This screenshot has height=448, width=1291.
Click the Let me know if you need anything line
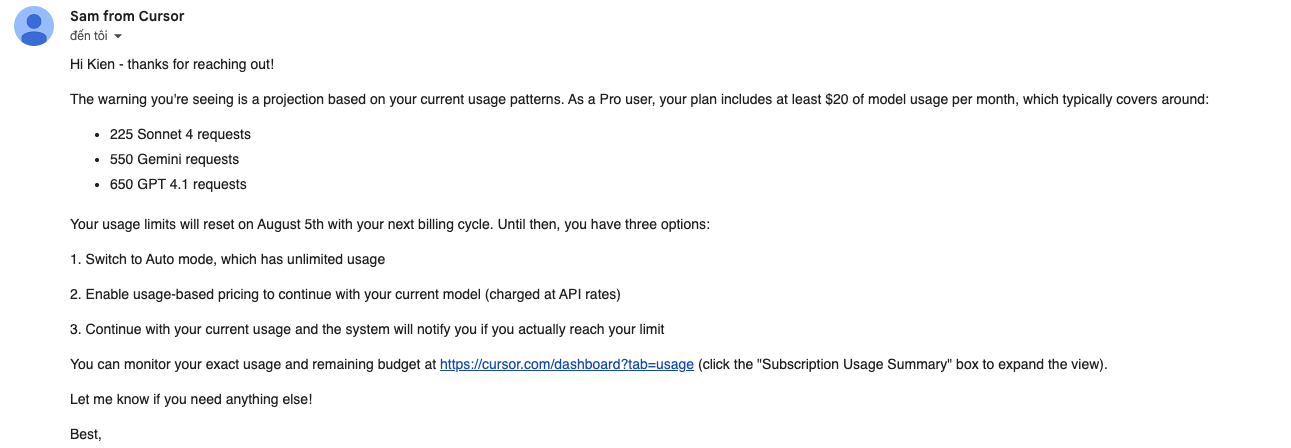[191, 399]
